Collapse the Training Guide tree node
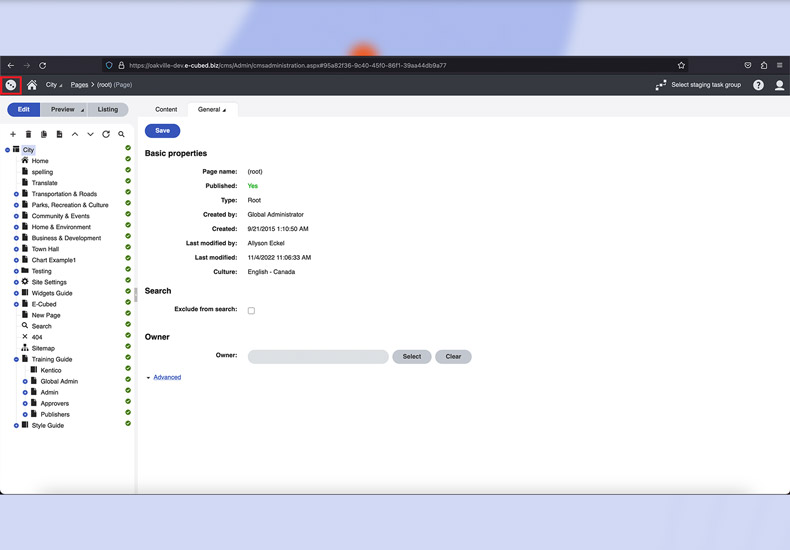 point(16,359)
